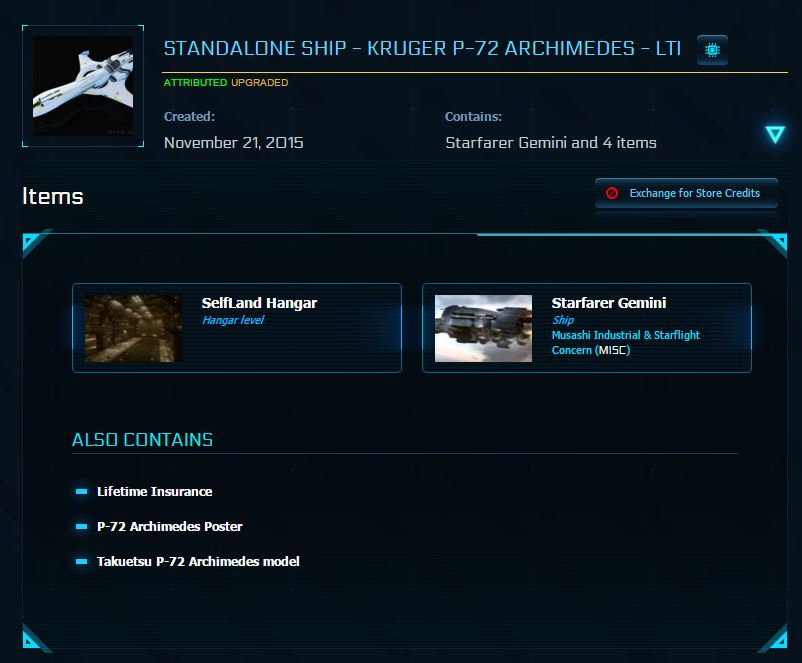
Task: Select the Starfarer Gemini ship image
Action: (x=483, y=328)
